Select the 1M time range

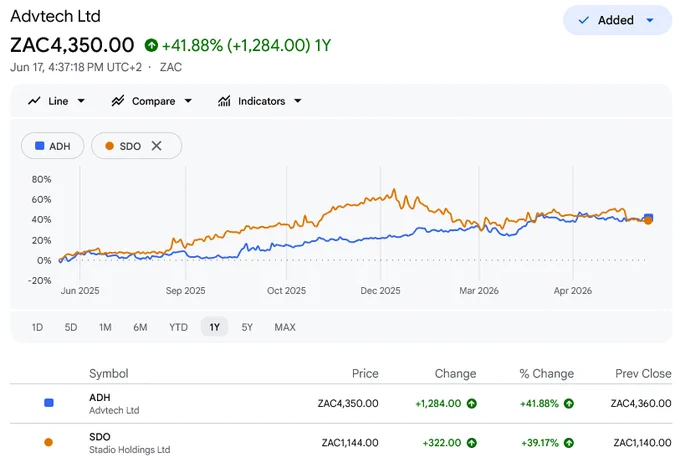tap(105, 327)
